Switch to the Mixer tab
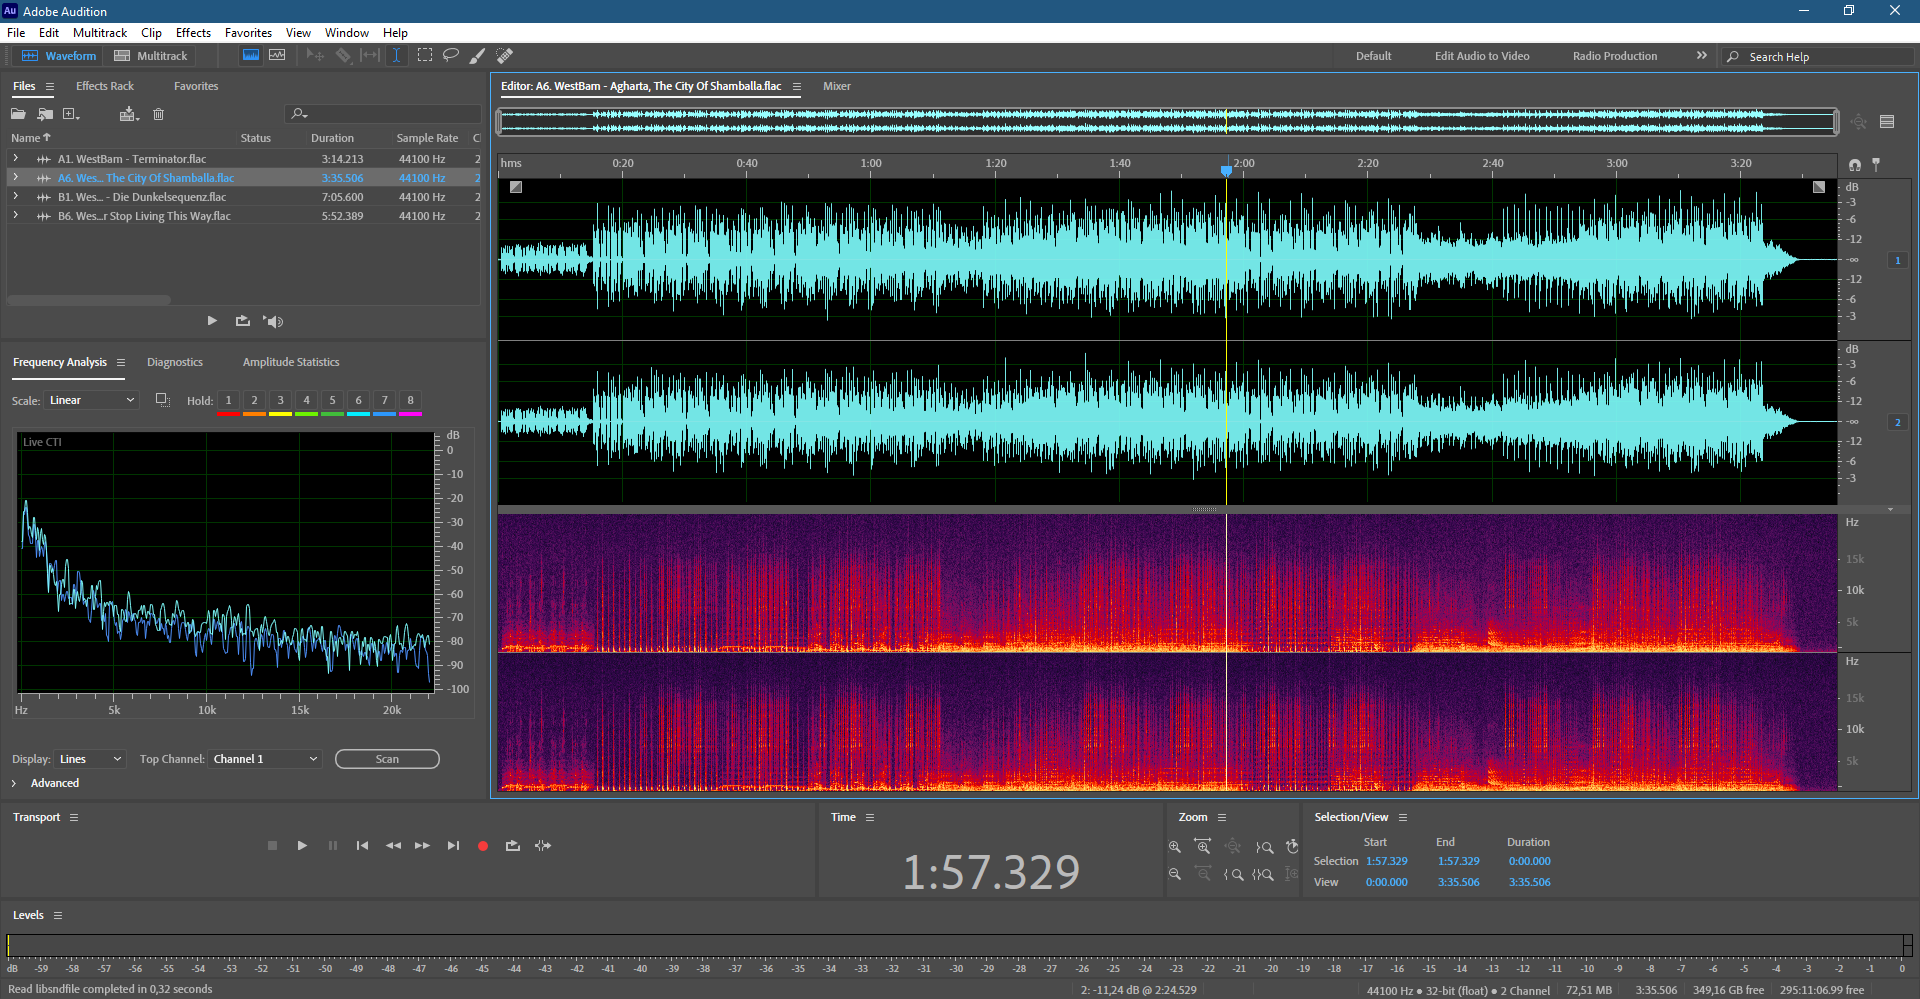Image resolution: width=1920 pixels, height=999 pixels. 837,86
